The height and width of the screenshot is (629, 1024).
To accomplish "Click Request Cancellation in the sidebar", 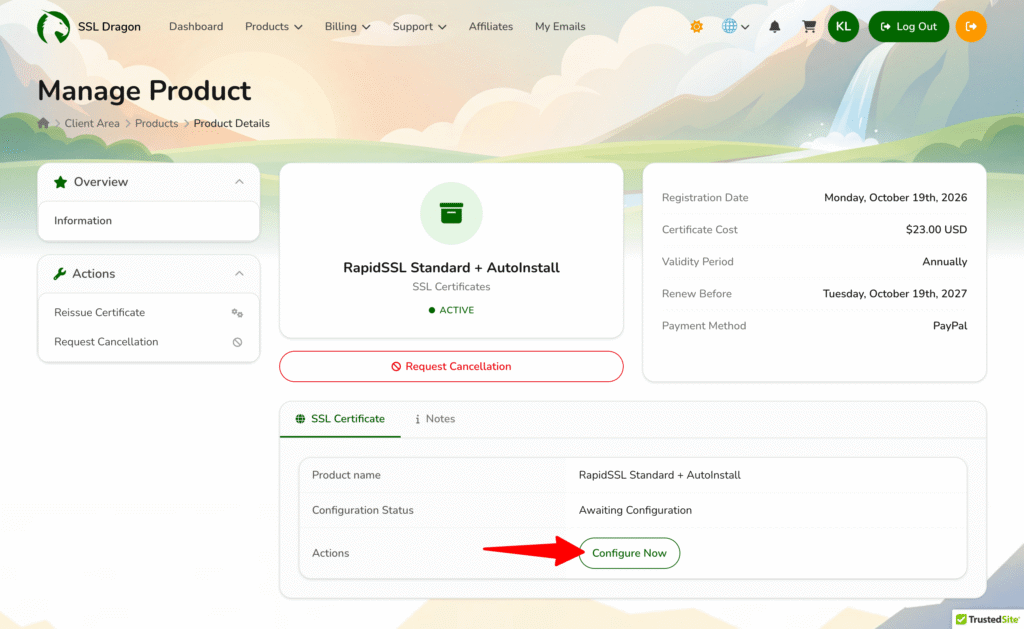I will coord(106,342).
